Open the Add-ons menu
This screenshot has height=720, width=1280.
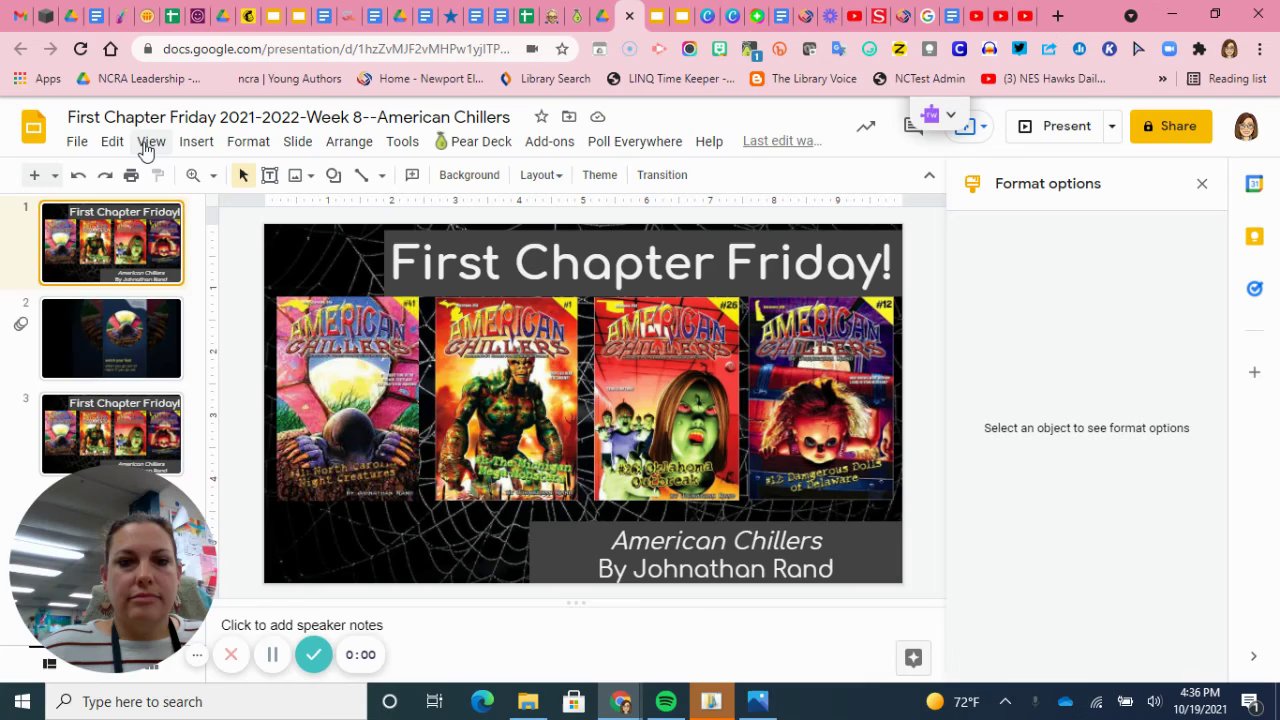[549, 141]
